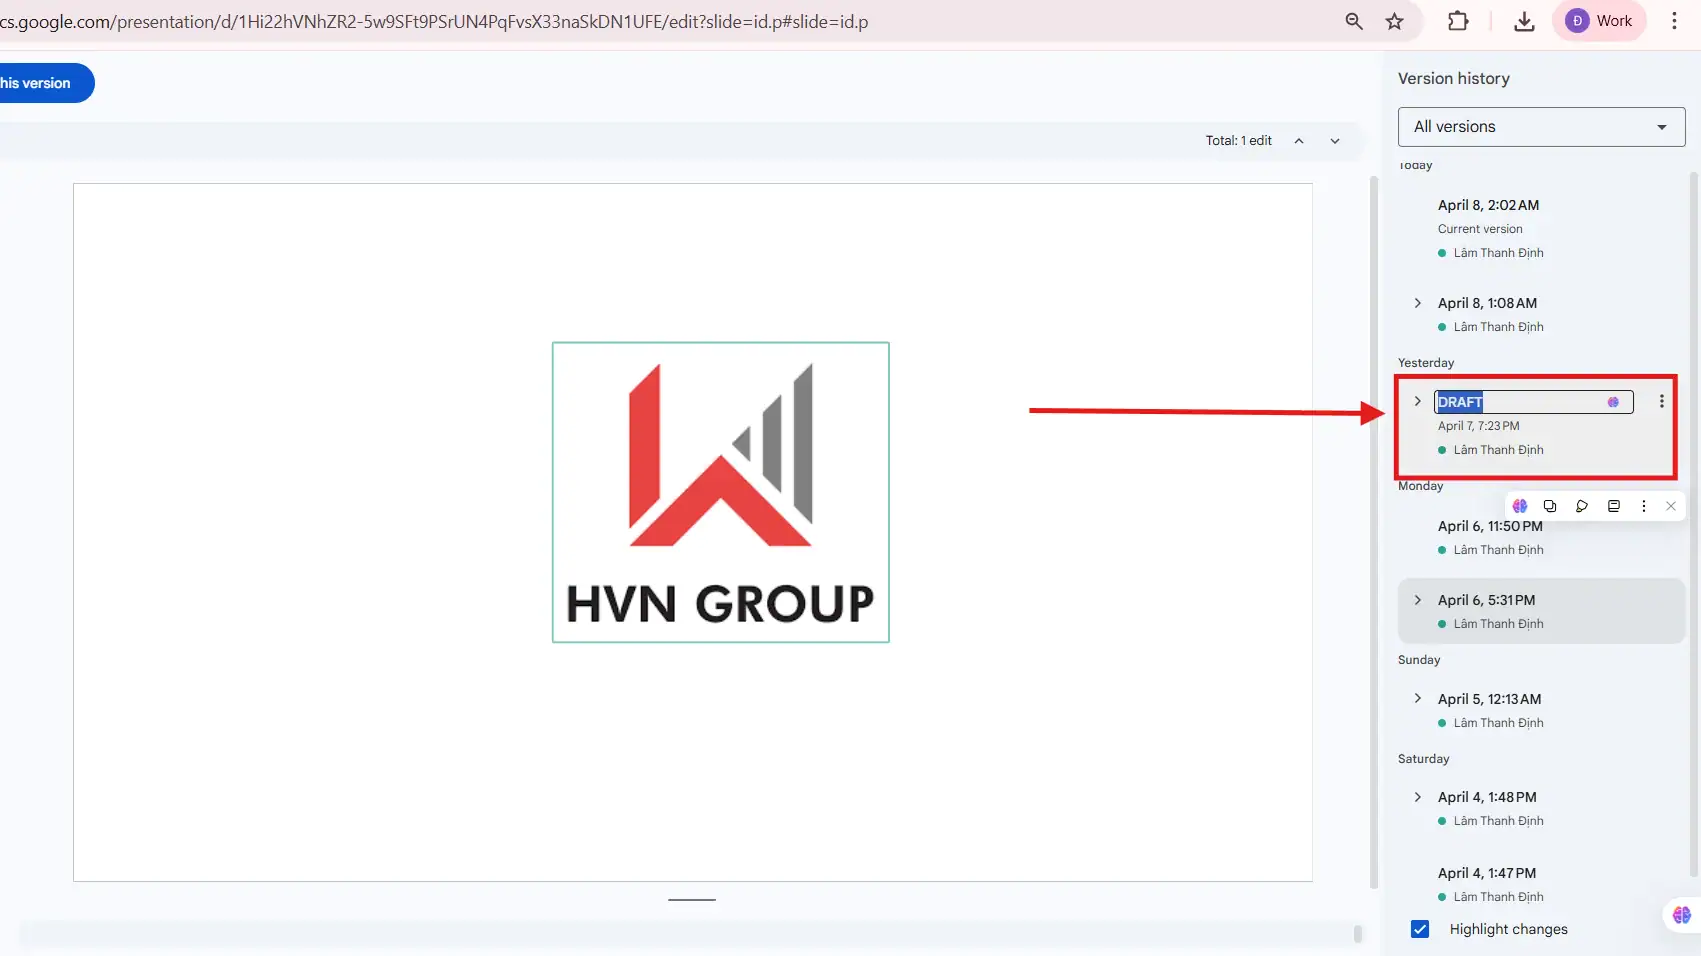Expand the April 8, 1:08 AM version
The image size is (1701, 956).
(x=1417, y=303)
